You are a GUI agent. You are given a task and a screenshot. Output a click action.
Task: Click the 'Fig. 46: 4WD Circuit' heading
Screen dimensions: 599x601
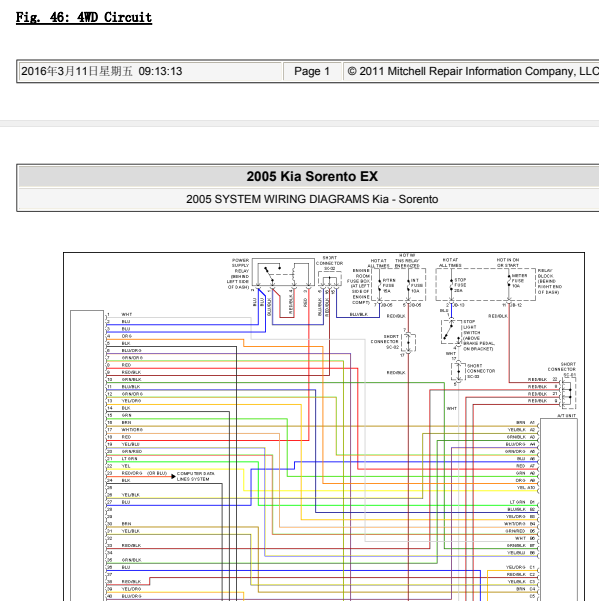tap(84, 18)
